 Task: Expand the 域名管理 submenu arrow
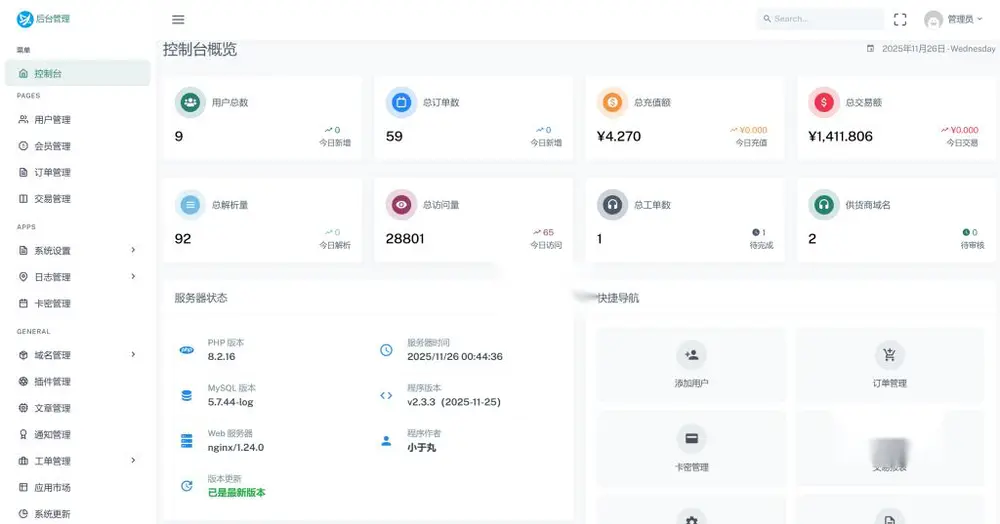[133, 354]
